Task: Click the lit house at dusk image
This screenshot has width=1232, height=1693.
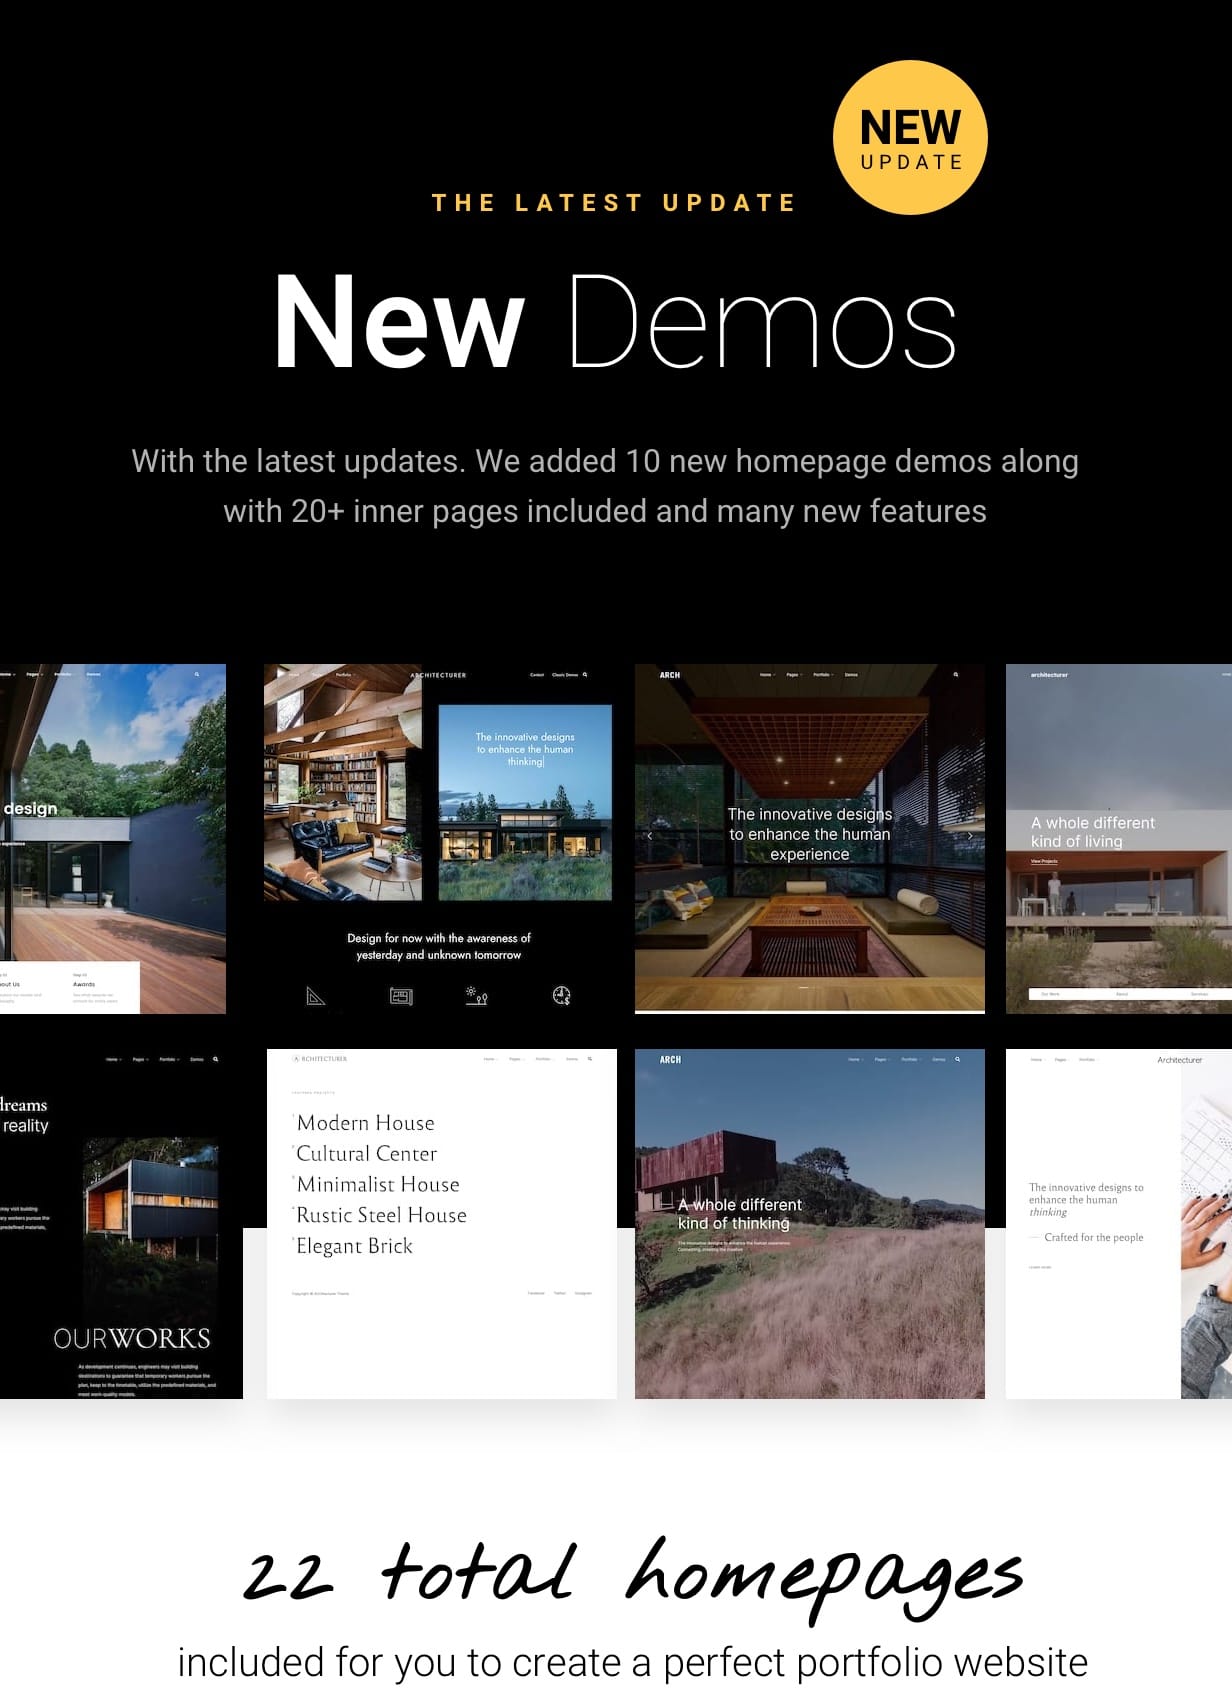Action: tap(525, 802)
